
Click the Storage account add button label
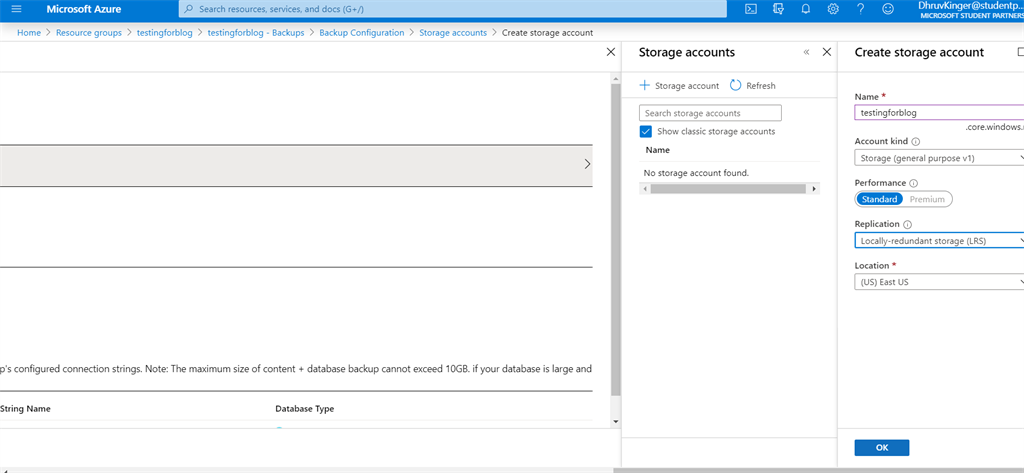[686, 86]
